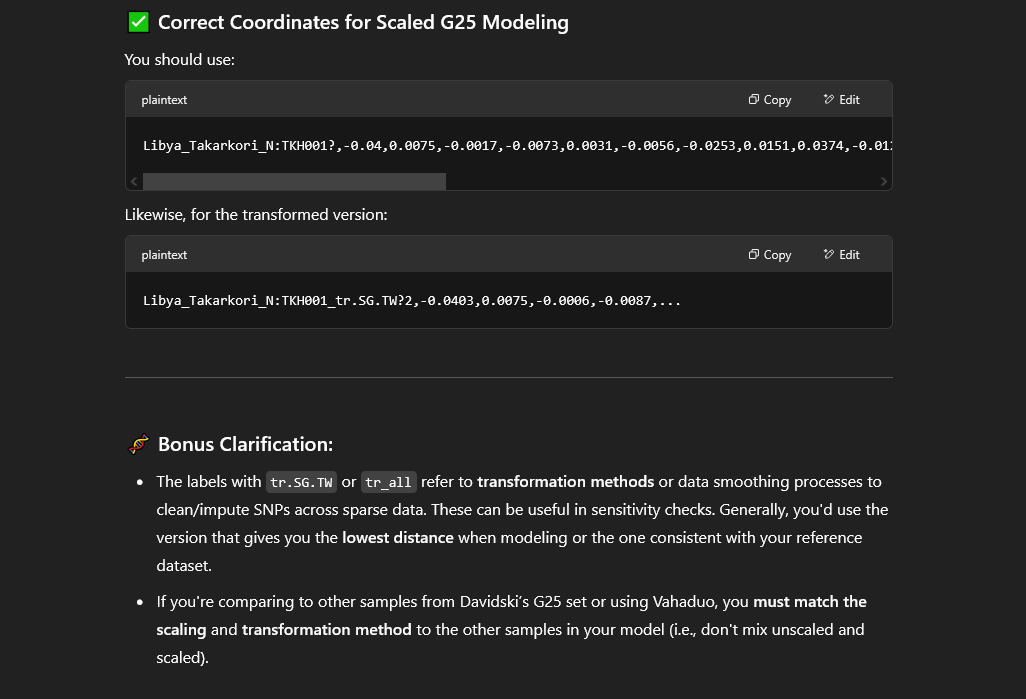Click the copy icon in first code block
The width and height of the screenshot is (1026, 699).
point(754,99)
